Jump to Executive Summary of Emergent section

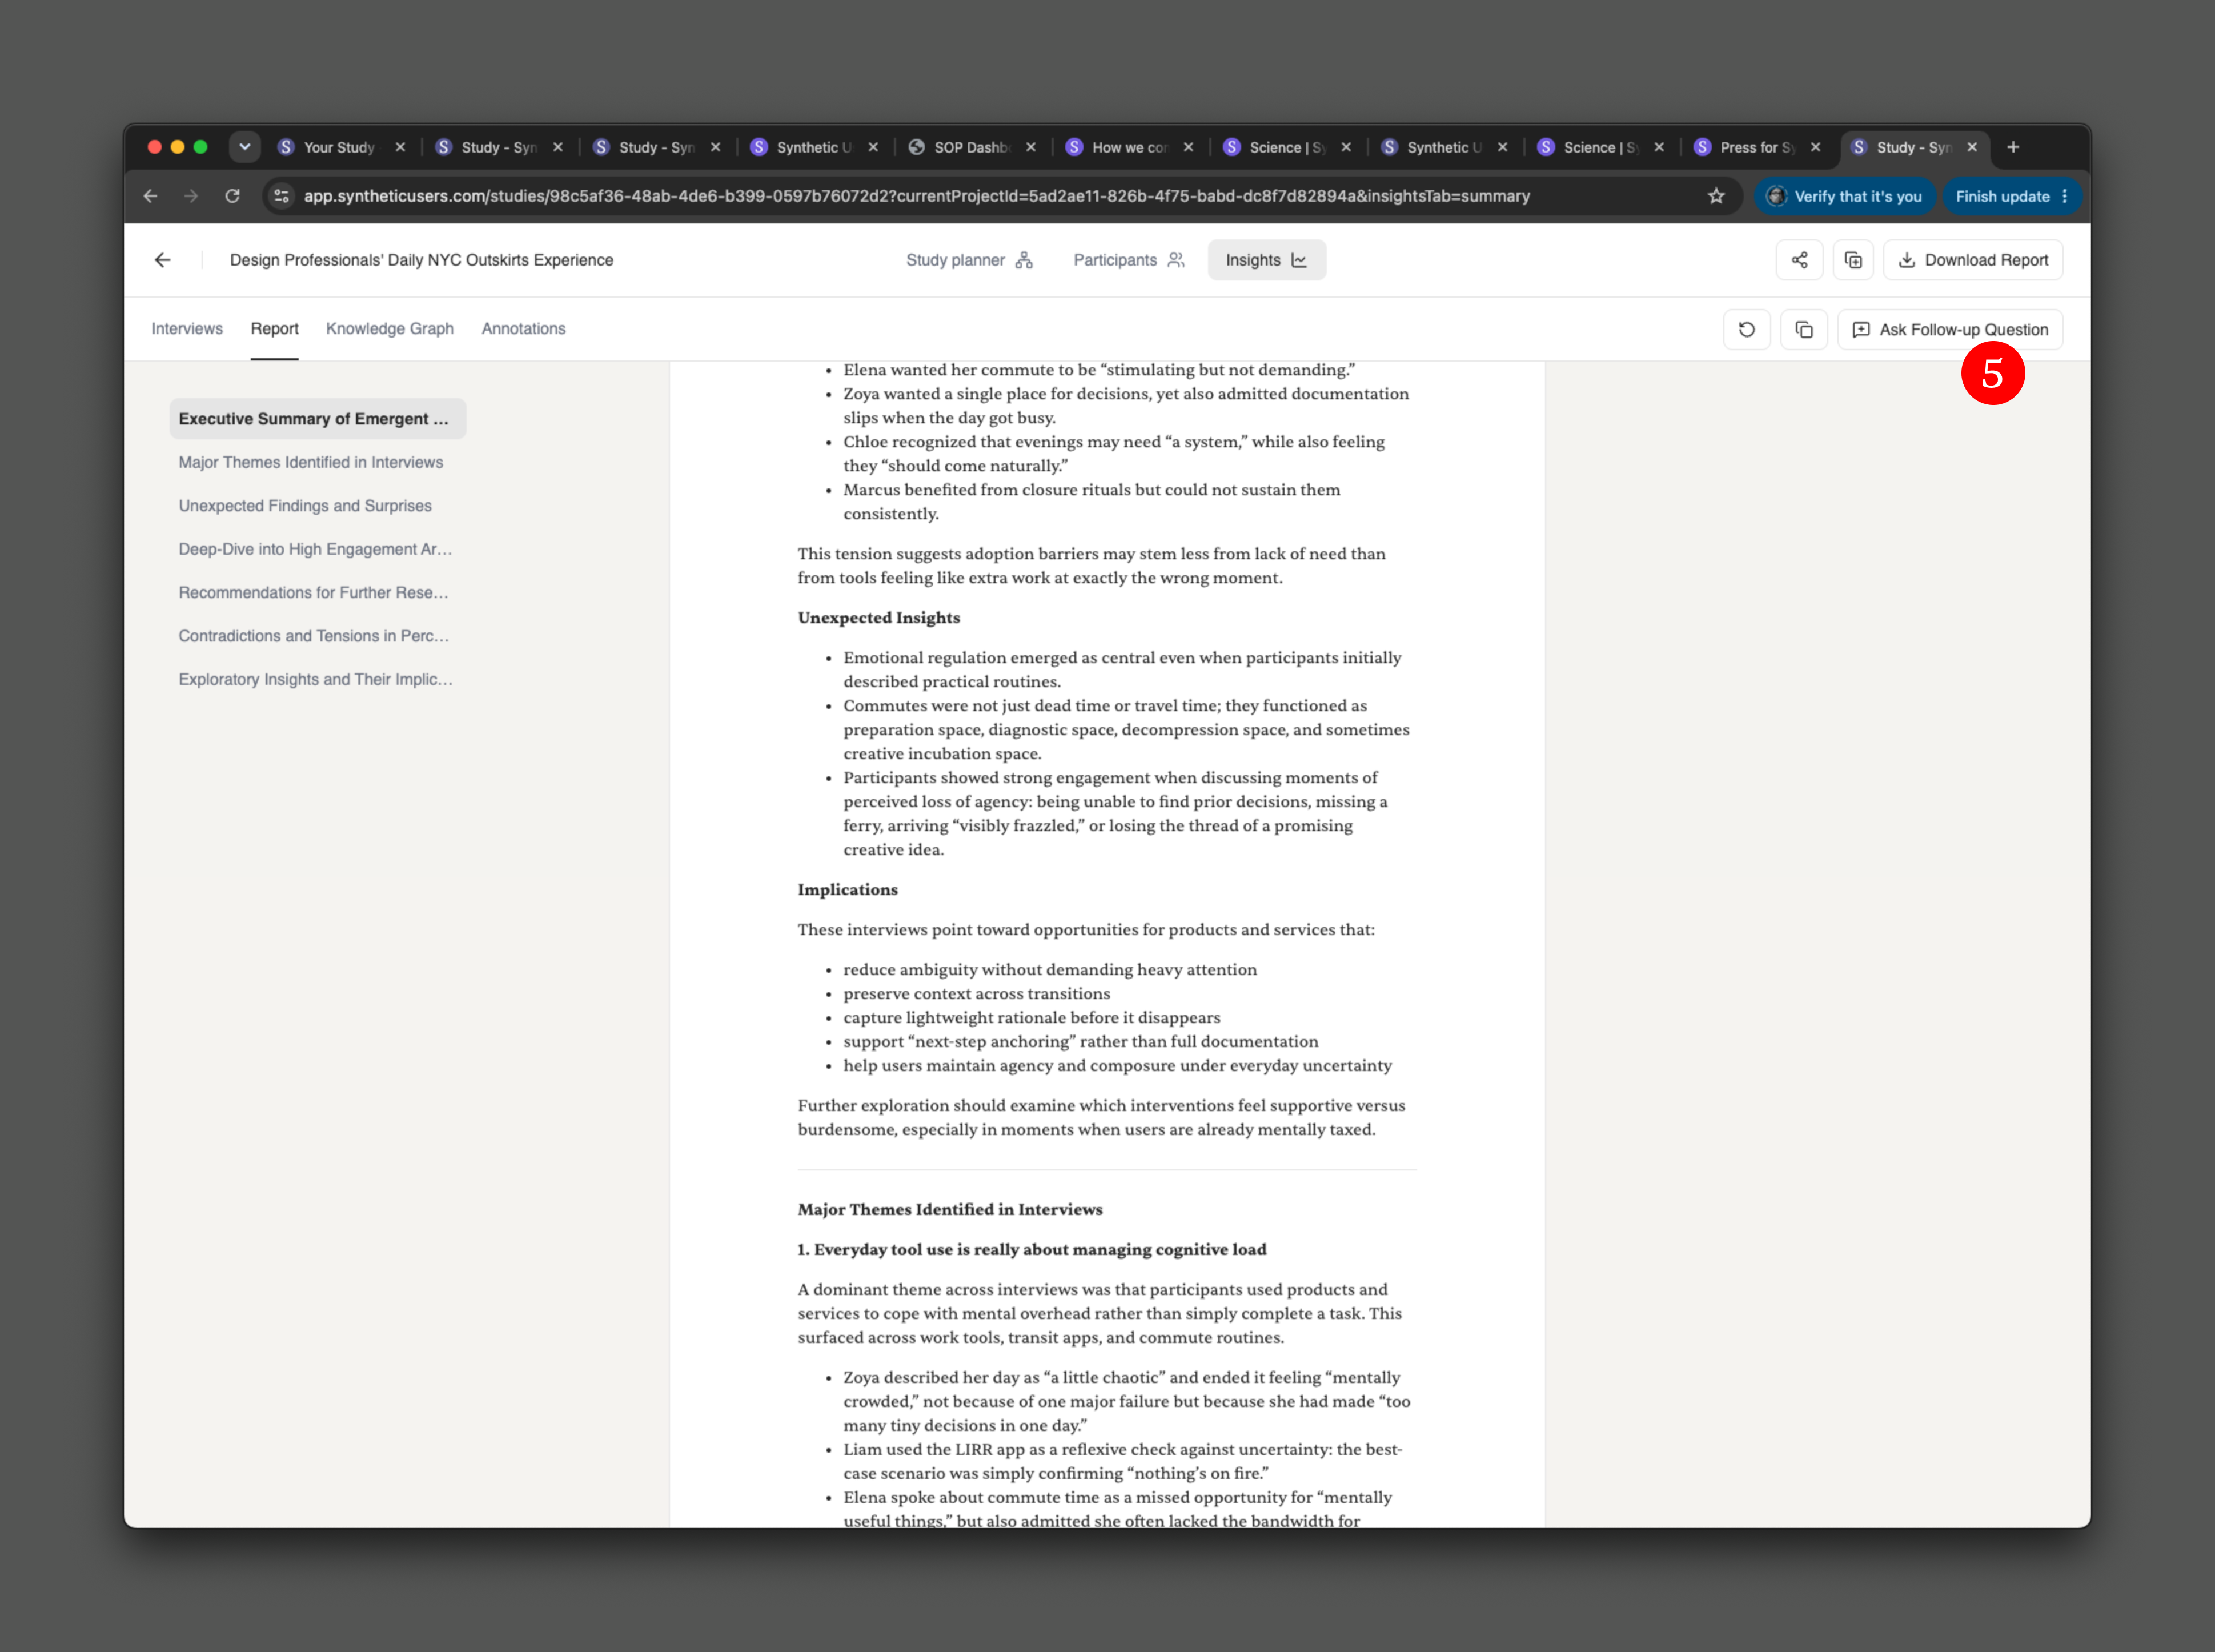tap(318, 419)
